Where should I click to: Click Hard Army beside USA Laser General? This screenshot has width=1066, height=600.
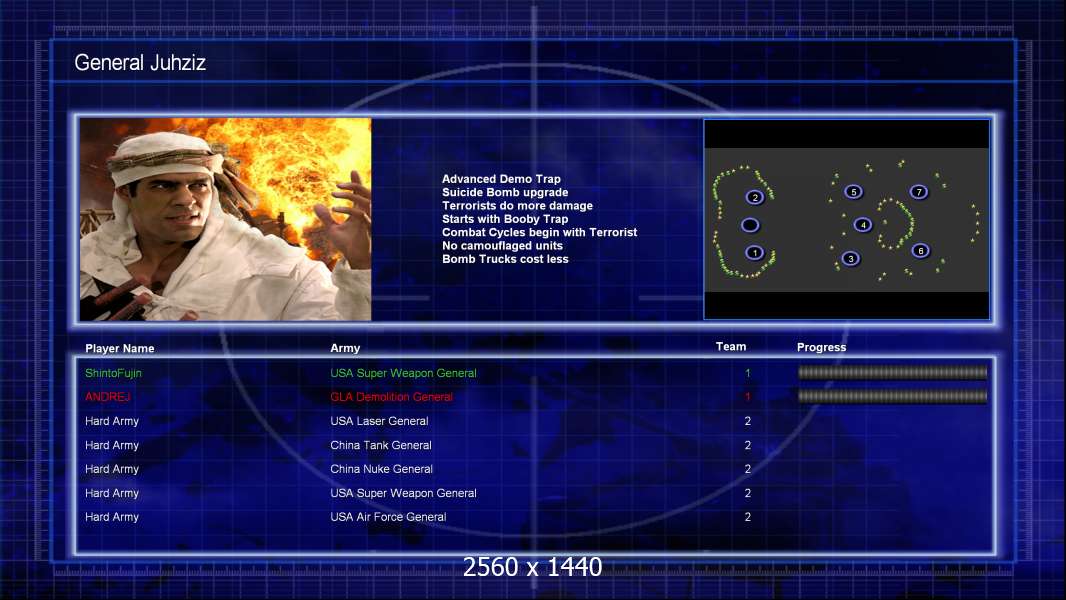click(x=112, y=421)
